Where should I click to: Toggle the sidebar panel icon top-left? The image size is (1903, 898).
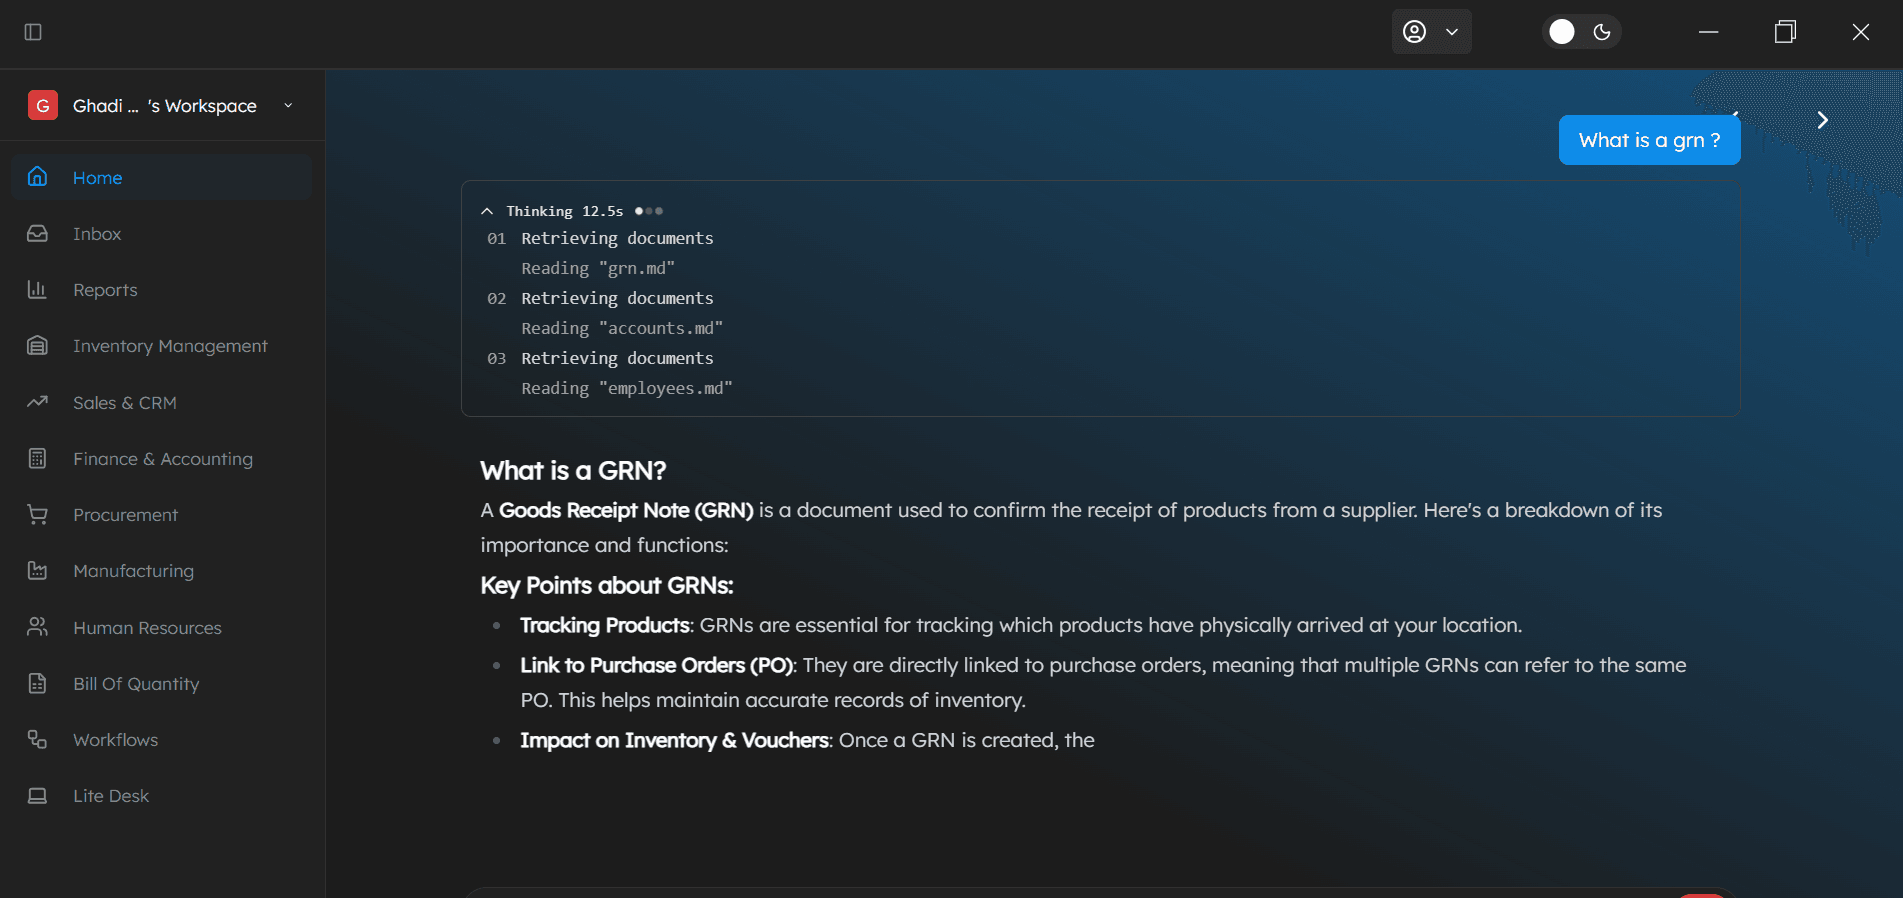tap(32, 32)
